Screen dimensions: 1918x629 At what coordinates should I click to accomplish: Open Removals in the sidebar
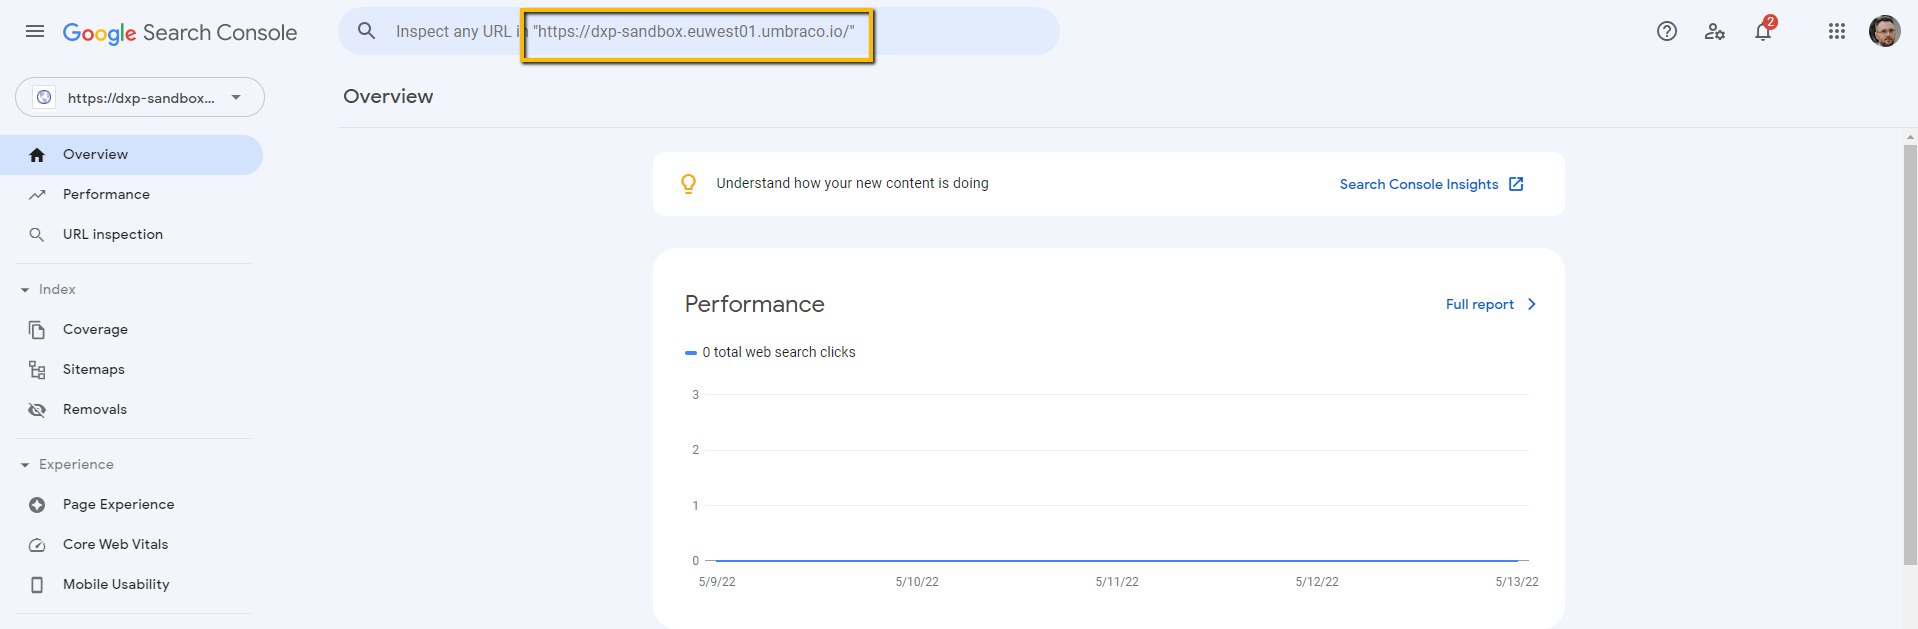click(131, 409)
